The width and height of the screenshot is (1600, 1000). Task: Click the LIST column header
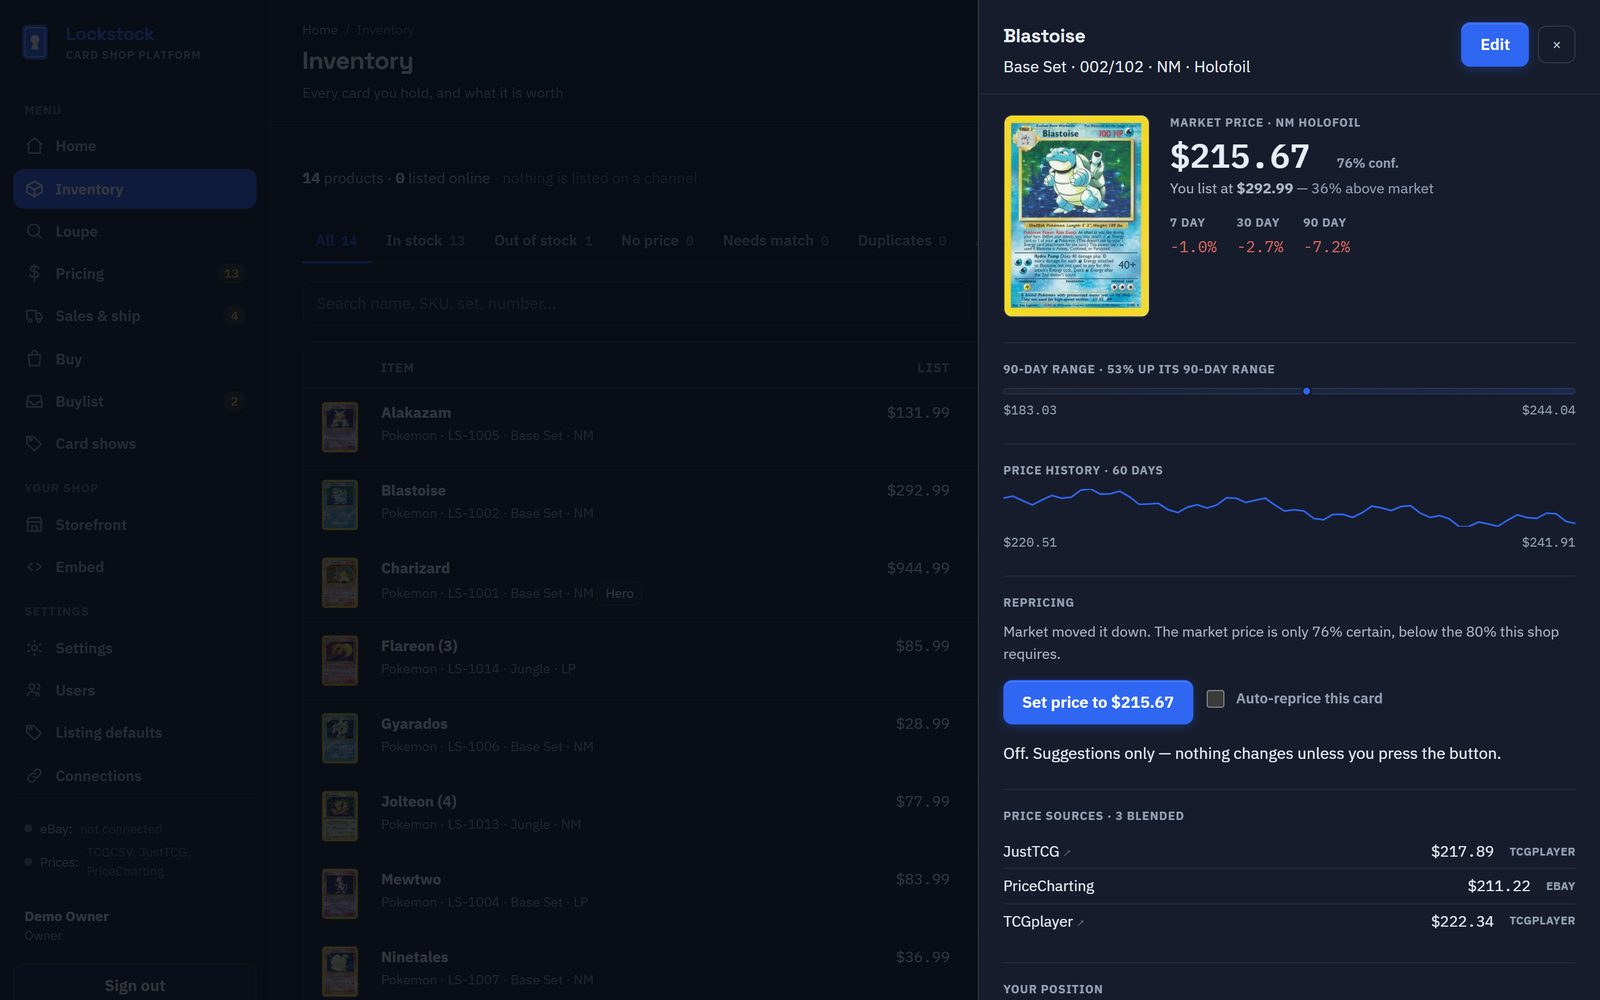933,368
